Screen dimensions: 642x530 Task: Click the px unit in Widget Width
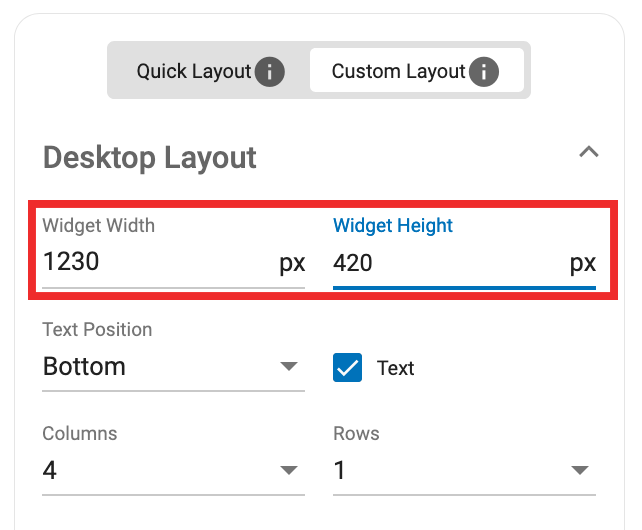pyautogui.click(x=291, y=264)
